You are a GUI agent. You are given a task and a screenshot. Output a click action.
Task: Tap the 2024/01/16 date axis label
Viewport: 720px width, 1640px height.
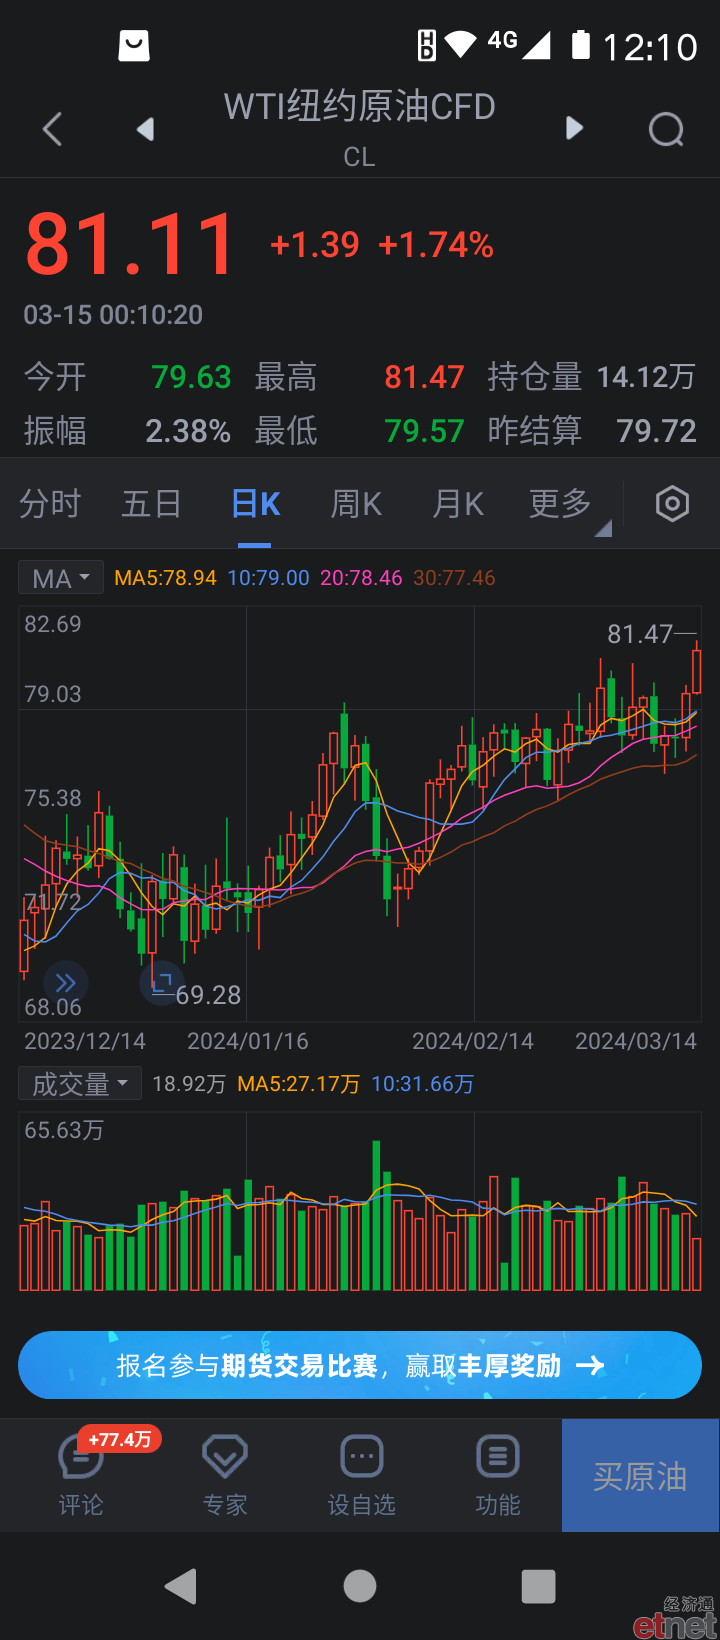(x=248, y=1041)
